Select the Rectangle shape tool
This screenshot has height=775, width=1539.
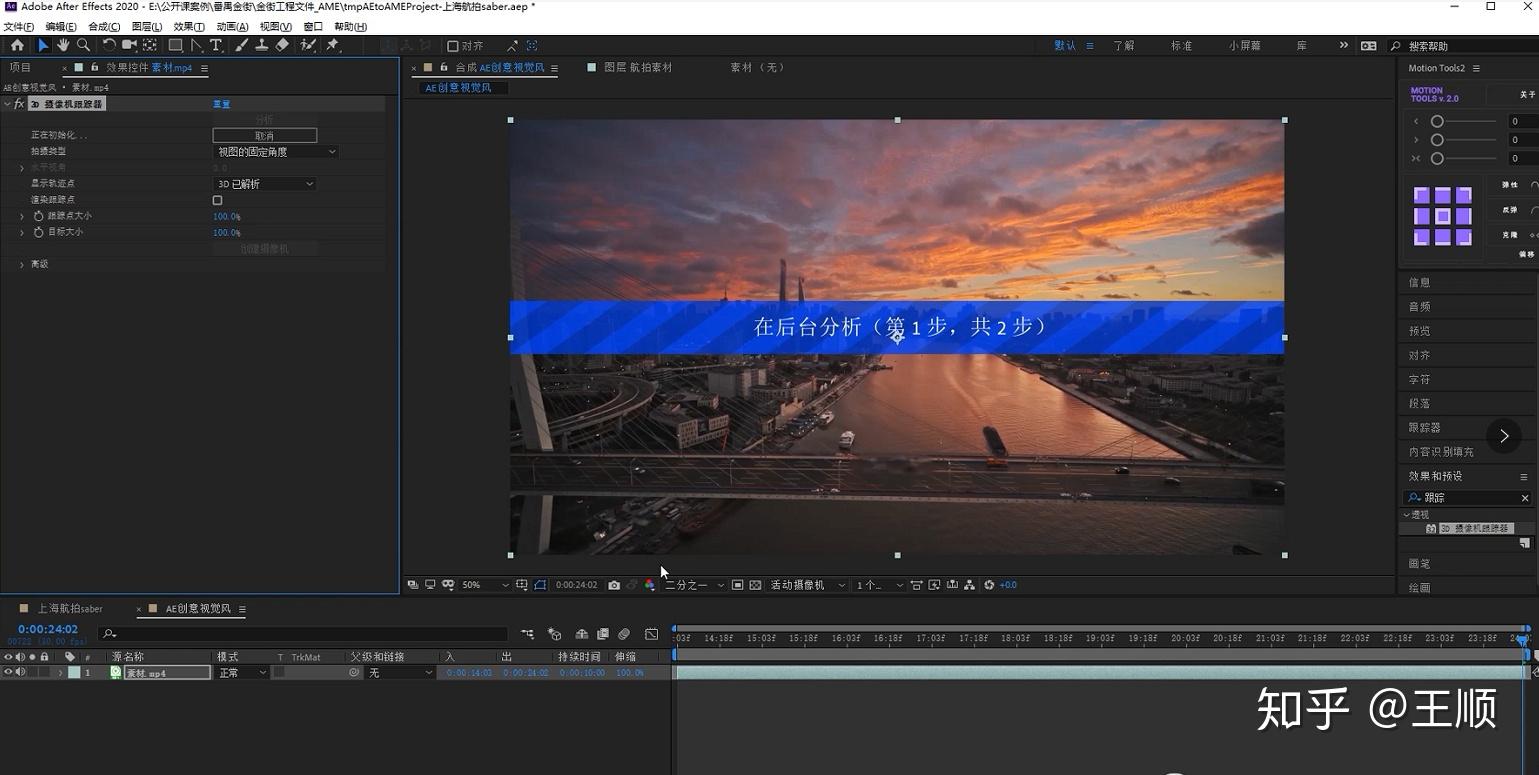tap(175, 45)
